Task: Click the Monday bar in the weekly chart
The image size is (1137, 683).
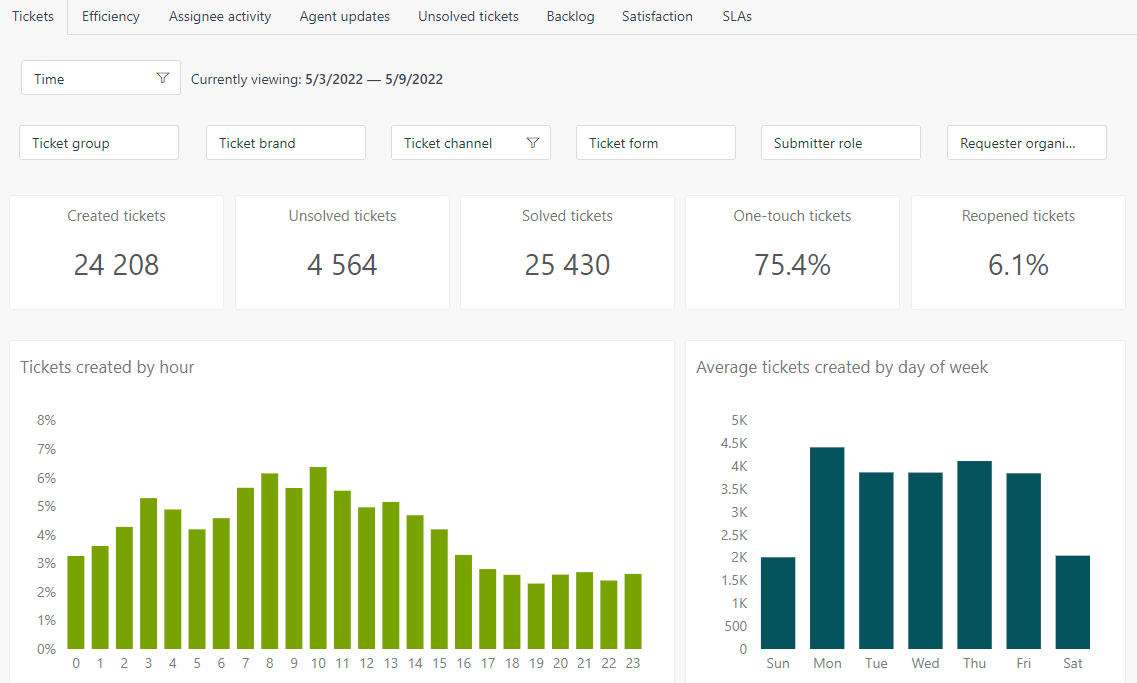Action: 827,545
